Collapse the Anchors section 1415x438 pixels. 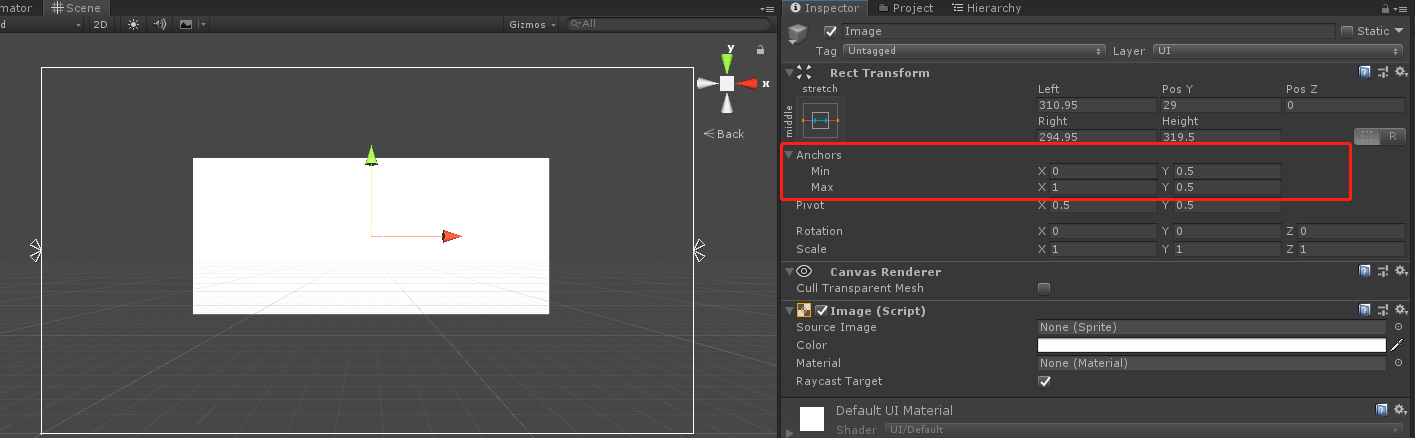[789, 155]
